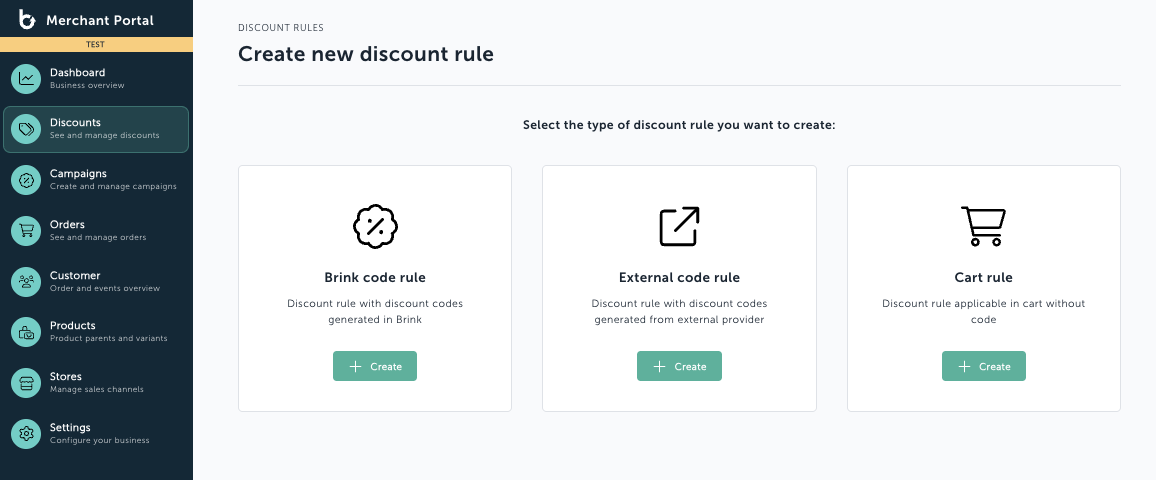
Task: Click the Merchant Portal logo
Action: [27, 20]
